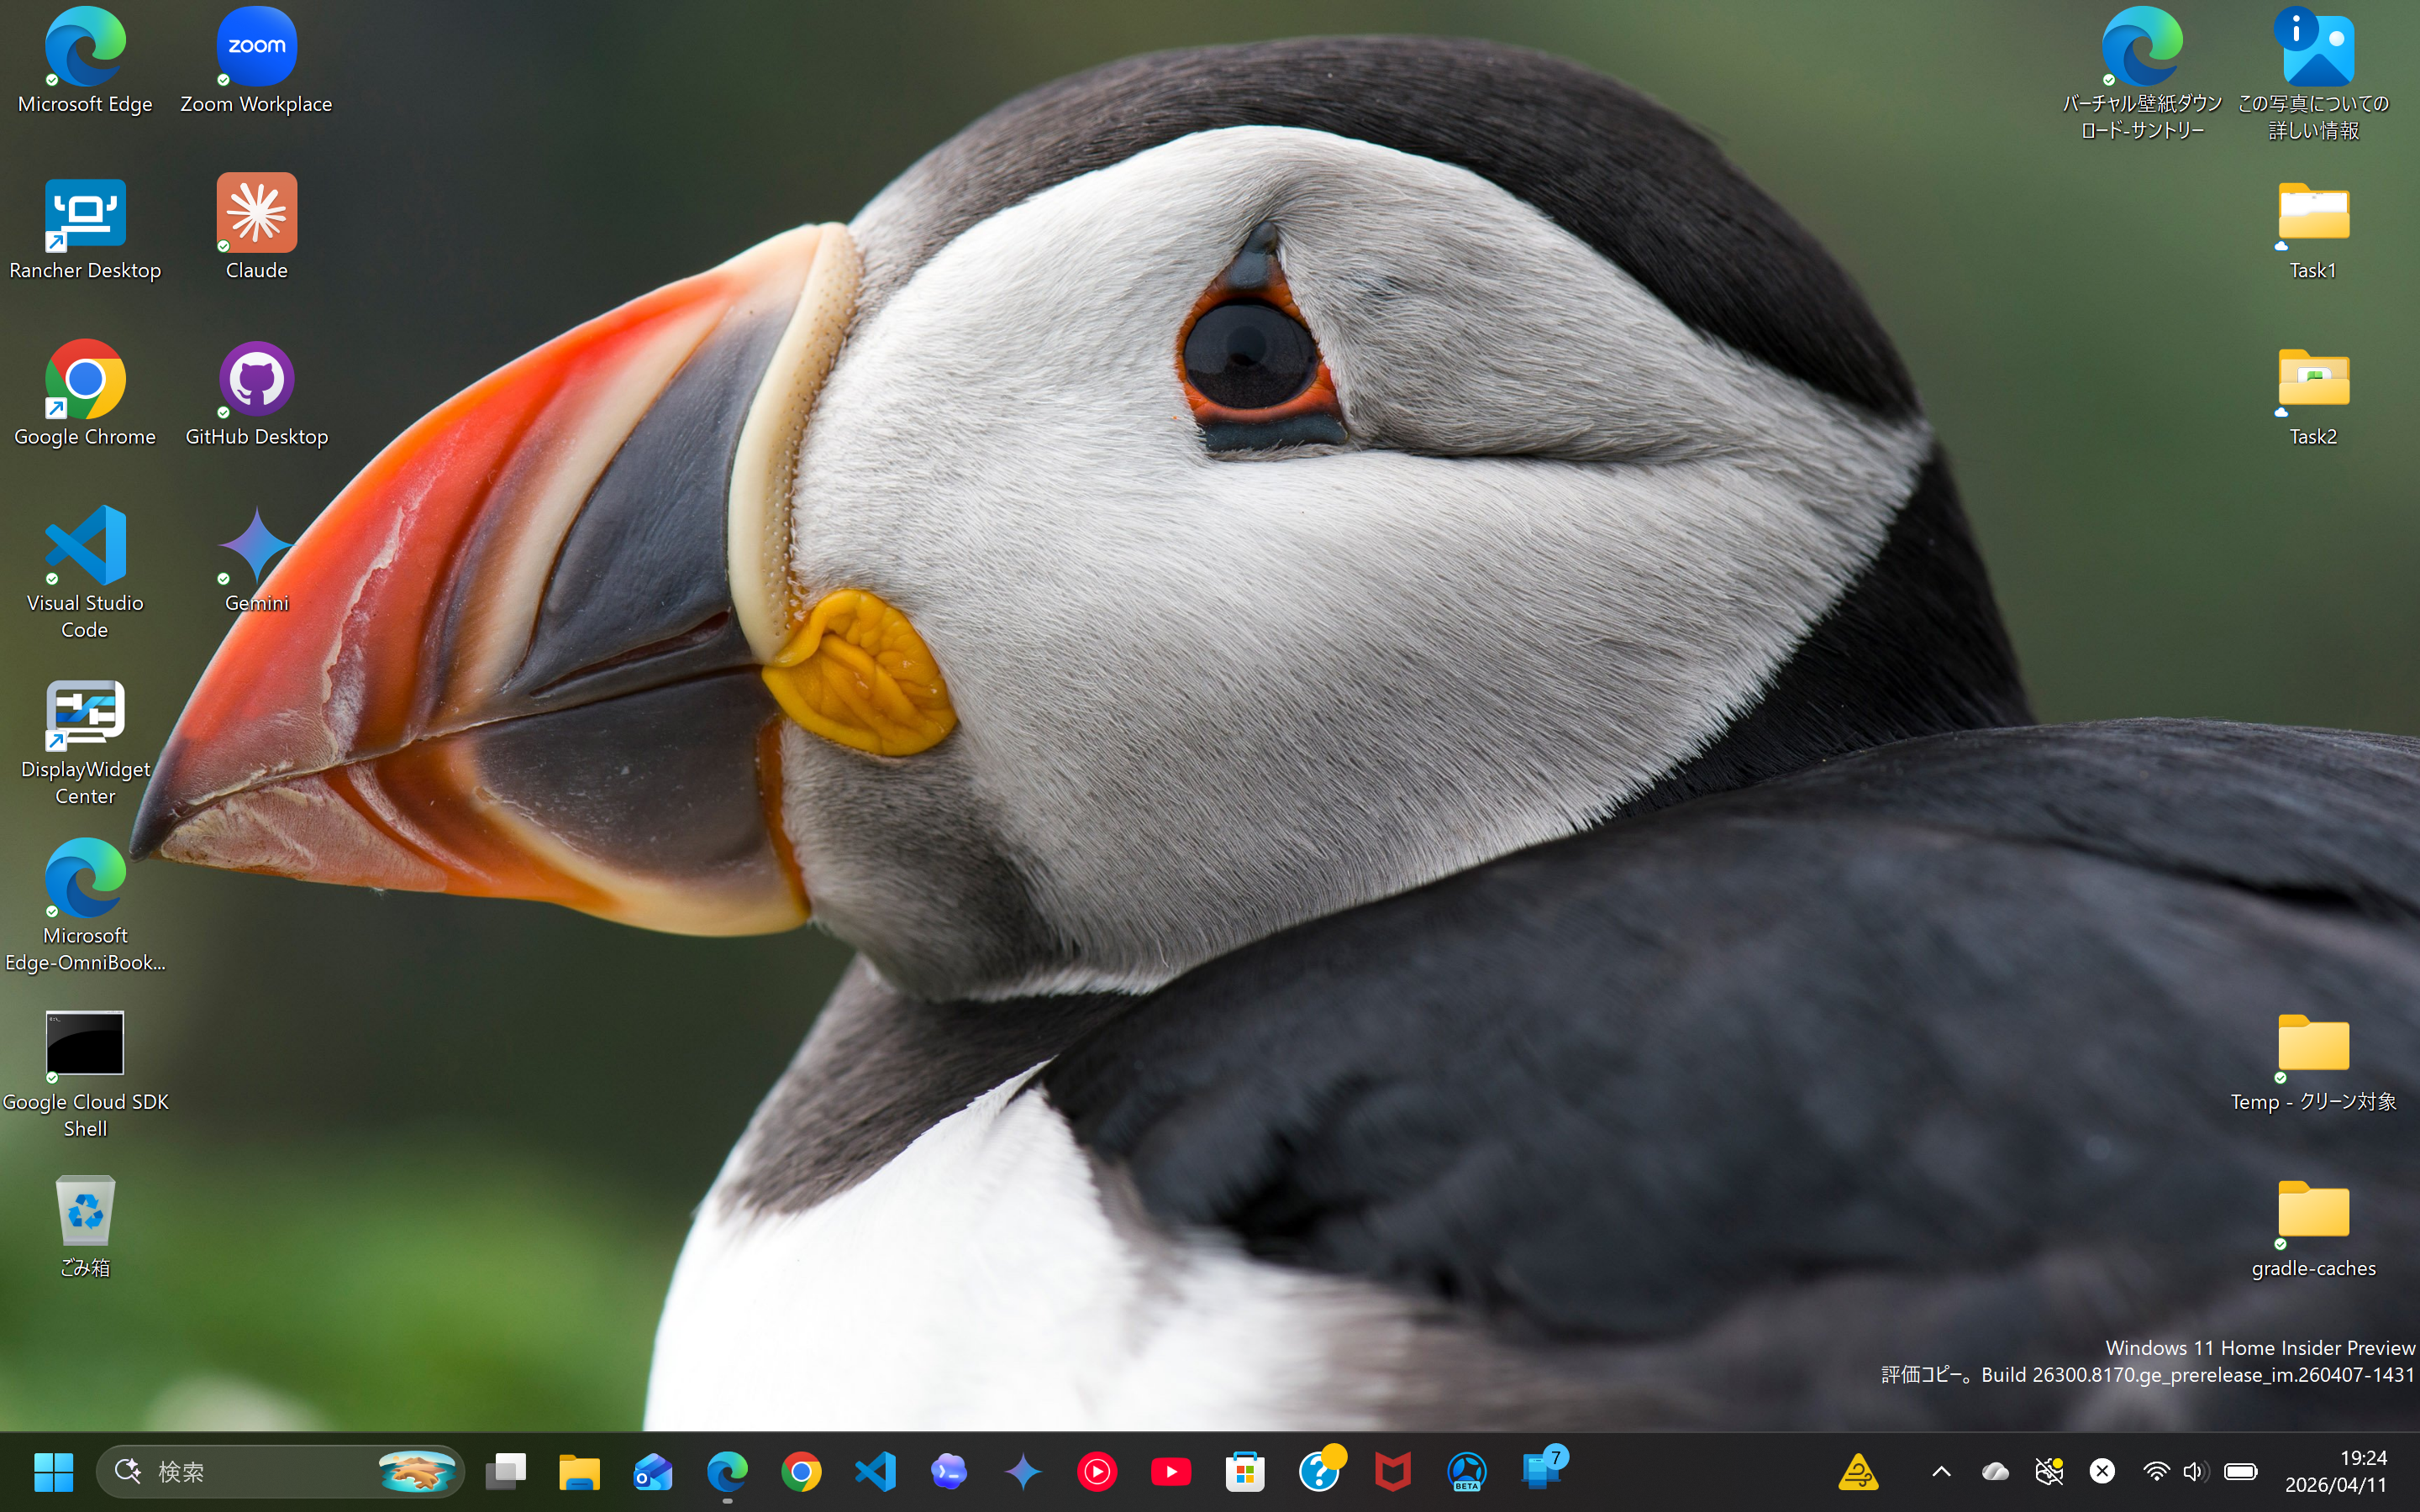The height and width of the screenshot is (1512, 2420).
Task: Click the speaker volume tray icon
Action: (2194, 1471)
